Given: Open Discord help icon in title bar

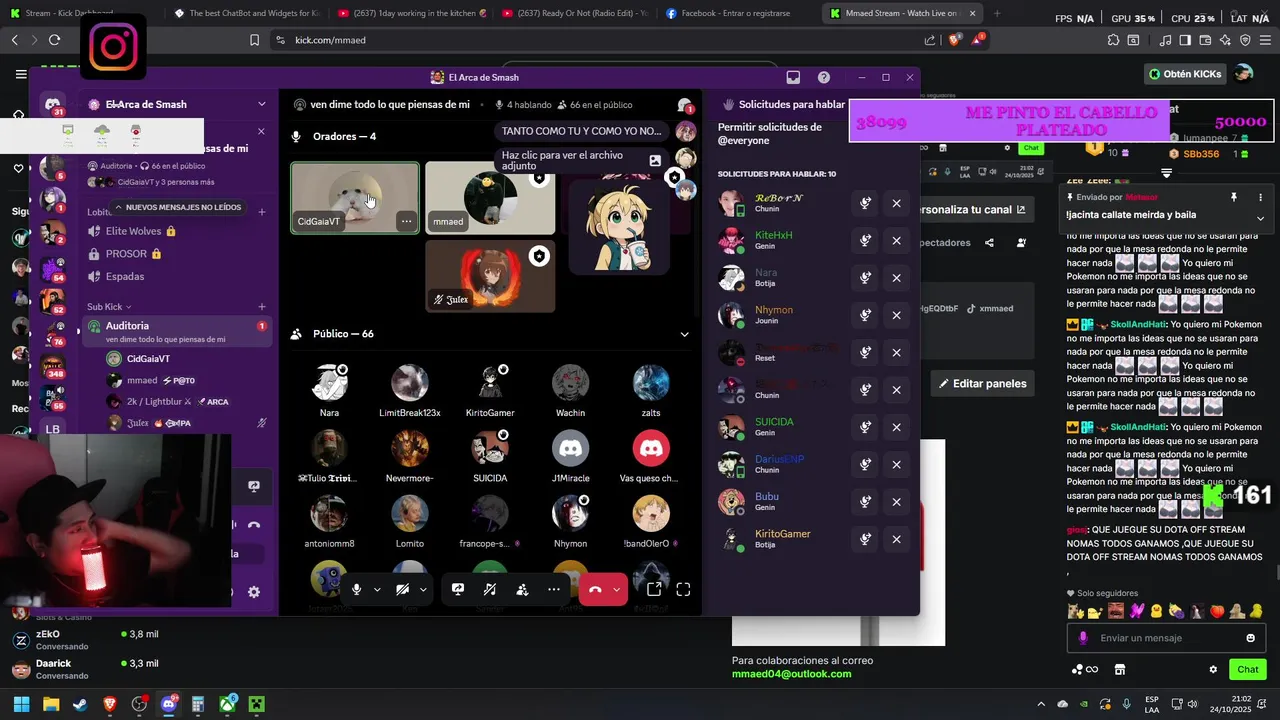Looking at the screenshot, I should (824, 77).
